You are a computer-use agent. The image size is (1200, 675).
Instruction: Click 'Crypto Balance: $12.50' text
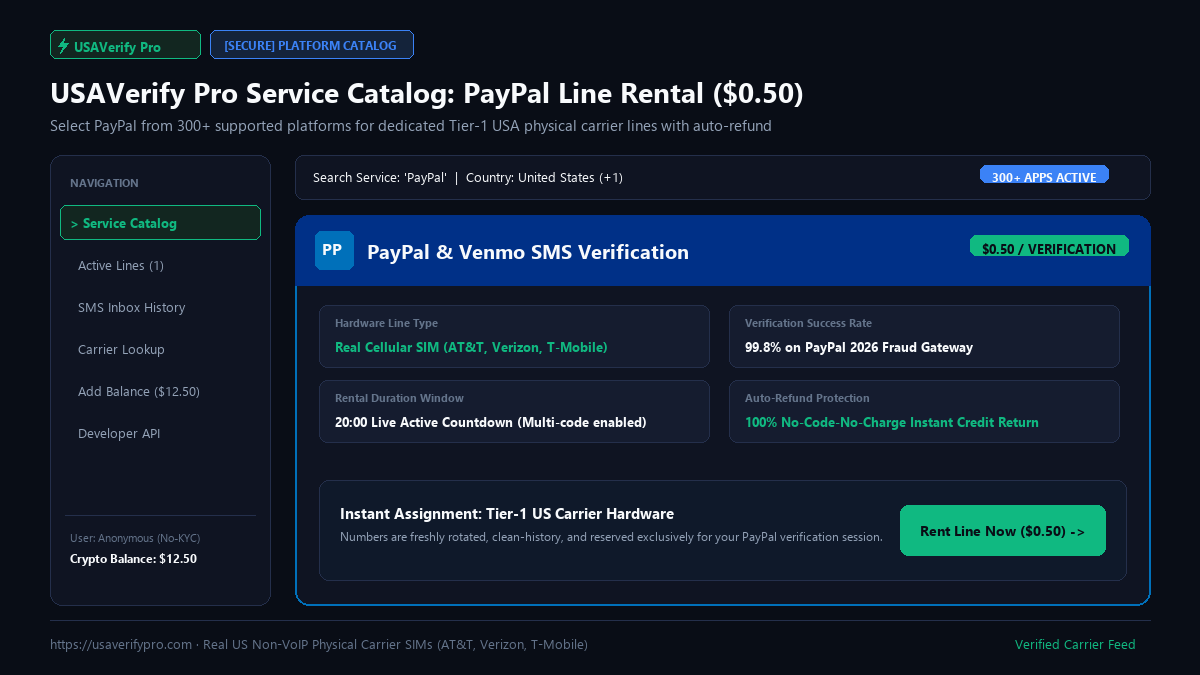tap(133, 559)
